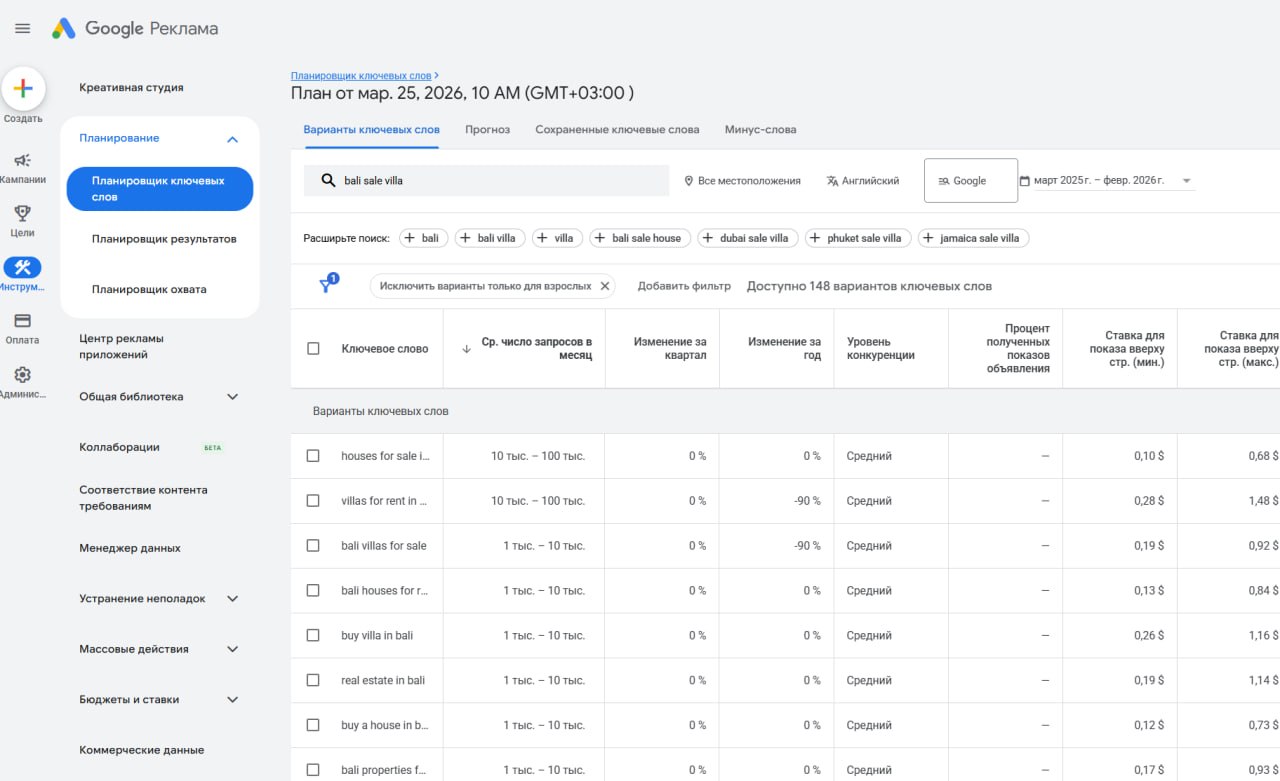Check the 'villas for rent in...' row
The image size is (1280, 781).
point(313,501)
